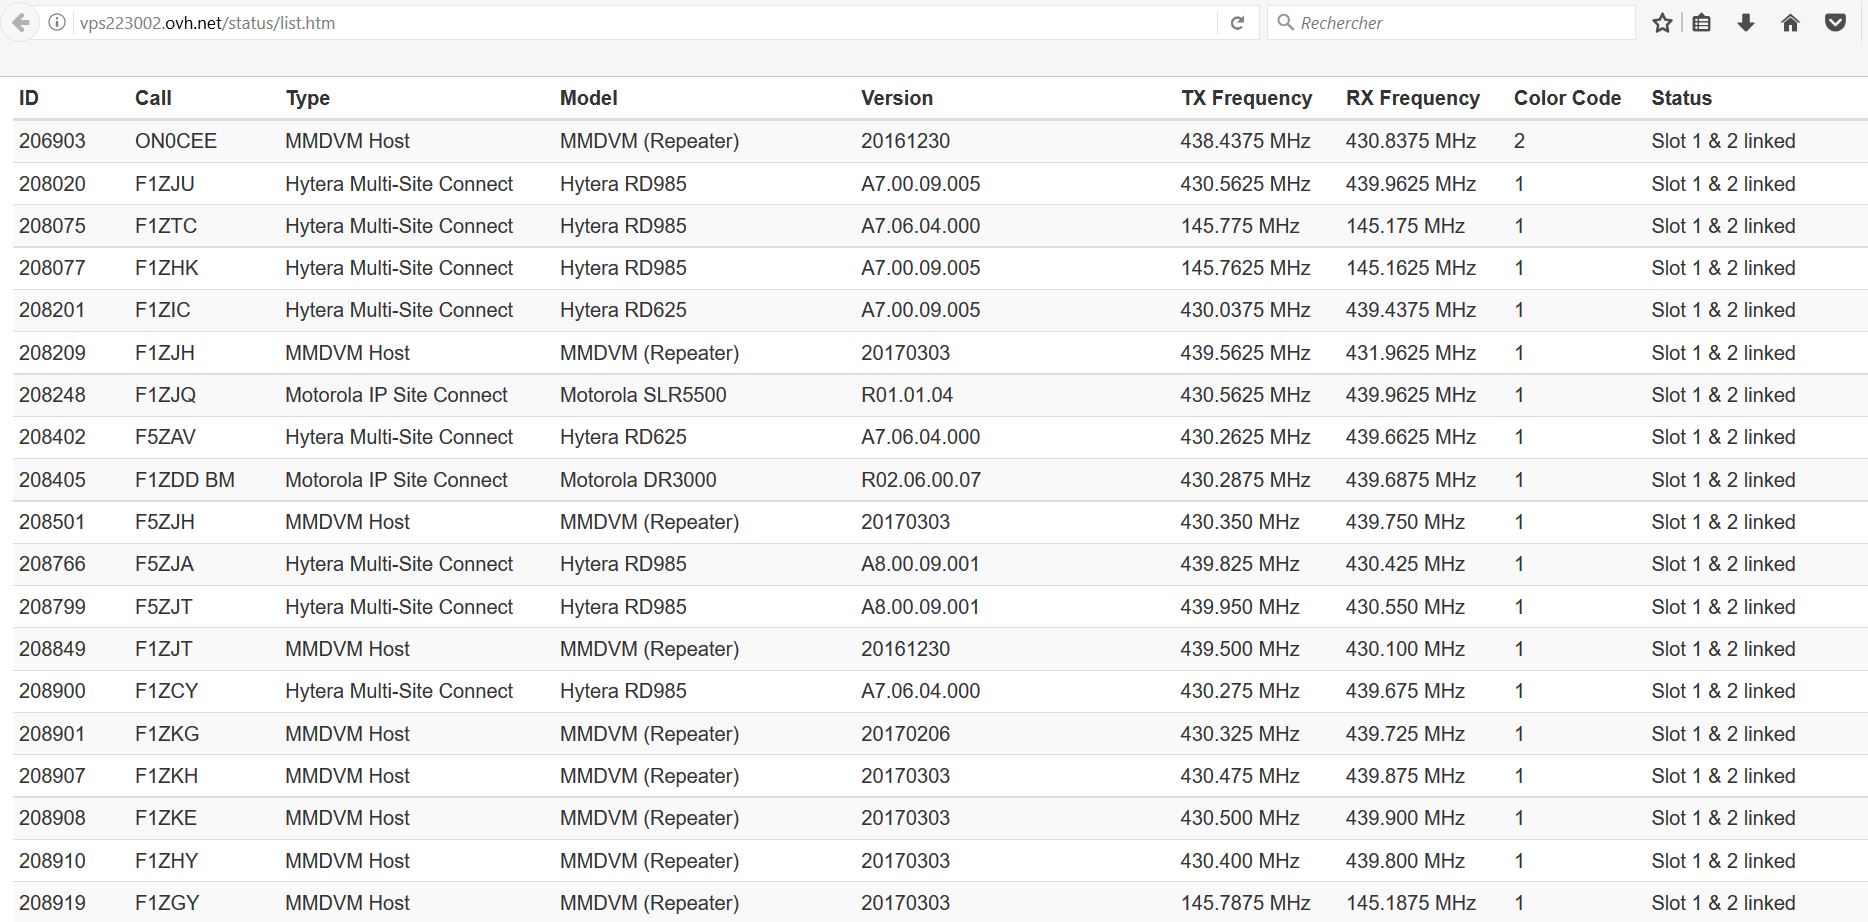Click the browser back arrow button
The height and width of the screenshot is (922, 1868).
(x=20, y=22)
